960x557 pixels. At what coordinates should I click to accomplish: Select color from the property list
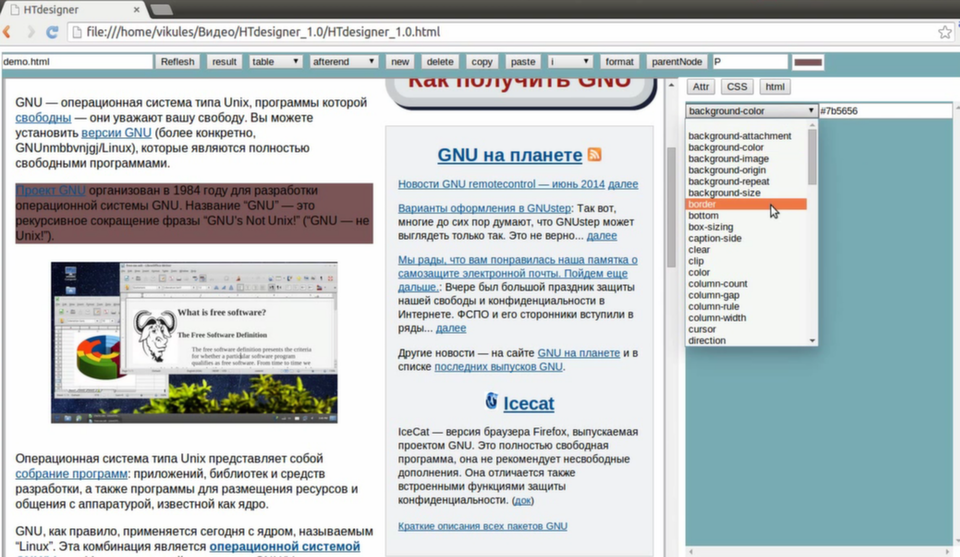coord(699,272)
